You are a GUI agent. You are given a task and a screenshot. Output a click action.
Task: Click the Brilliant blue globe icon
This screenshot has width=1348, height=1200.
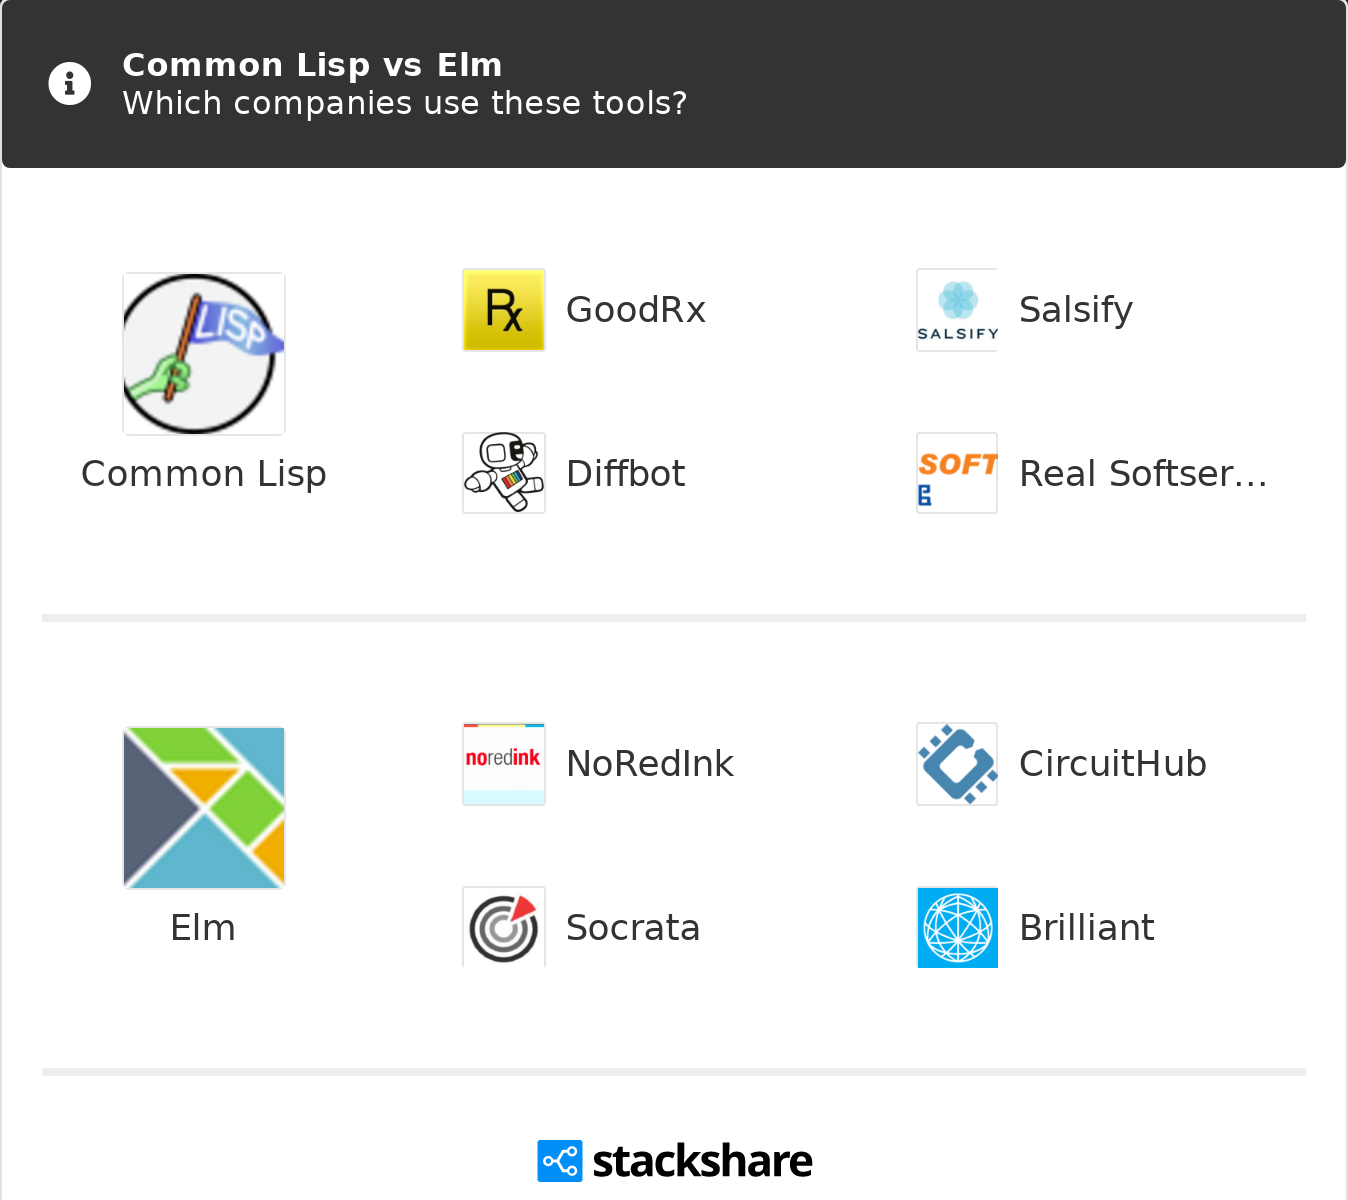pyautogui.click(x=957, y=927)
